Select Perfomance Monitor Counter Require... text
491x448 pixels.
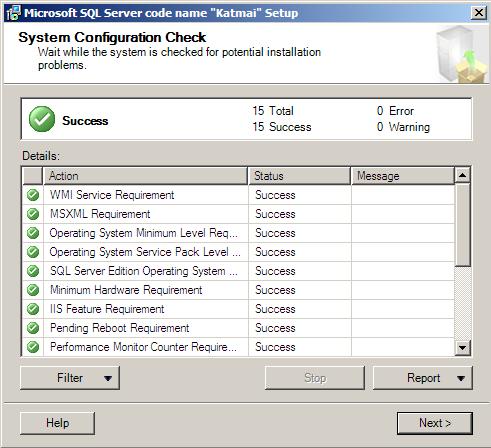[143, 347]
